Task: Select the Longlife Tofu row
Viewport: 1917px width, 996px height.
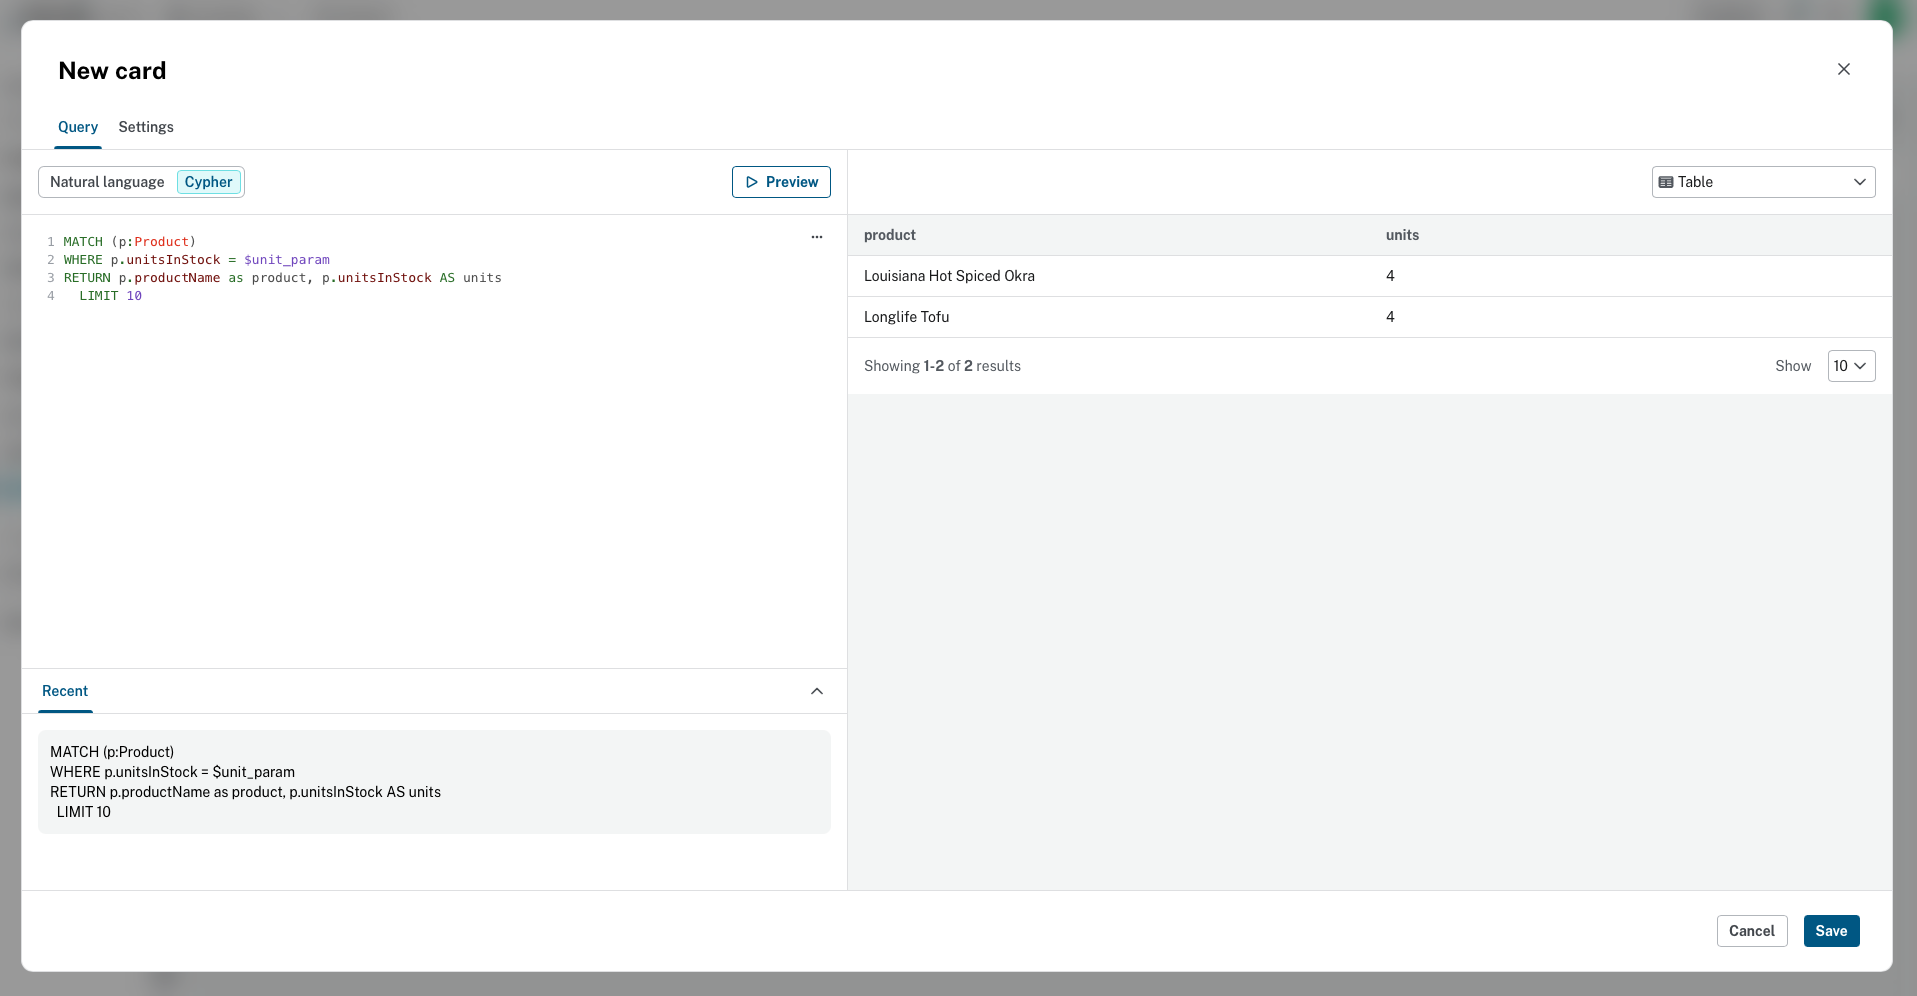Action: [x=906, y=317]
